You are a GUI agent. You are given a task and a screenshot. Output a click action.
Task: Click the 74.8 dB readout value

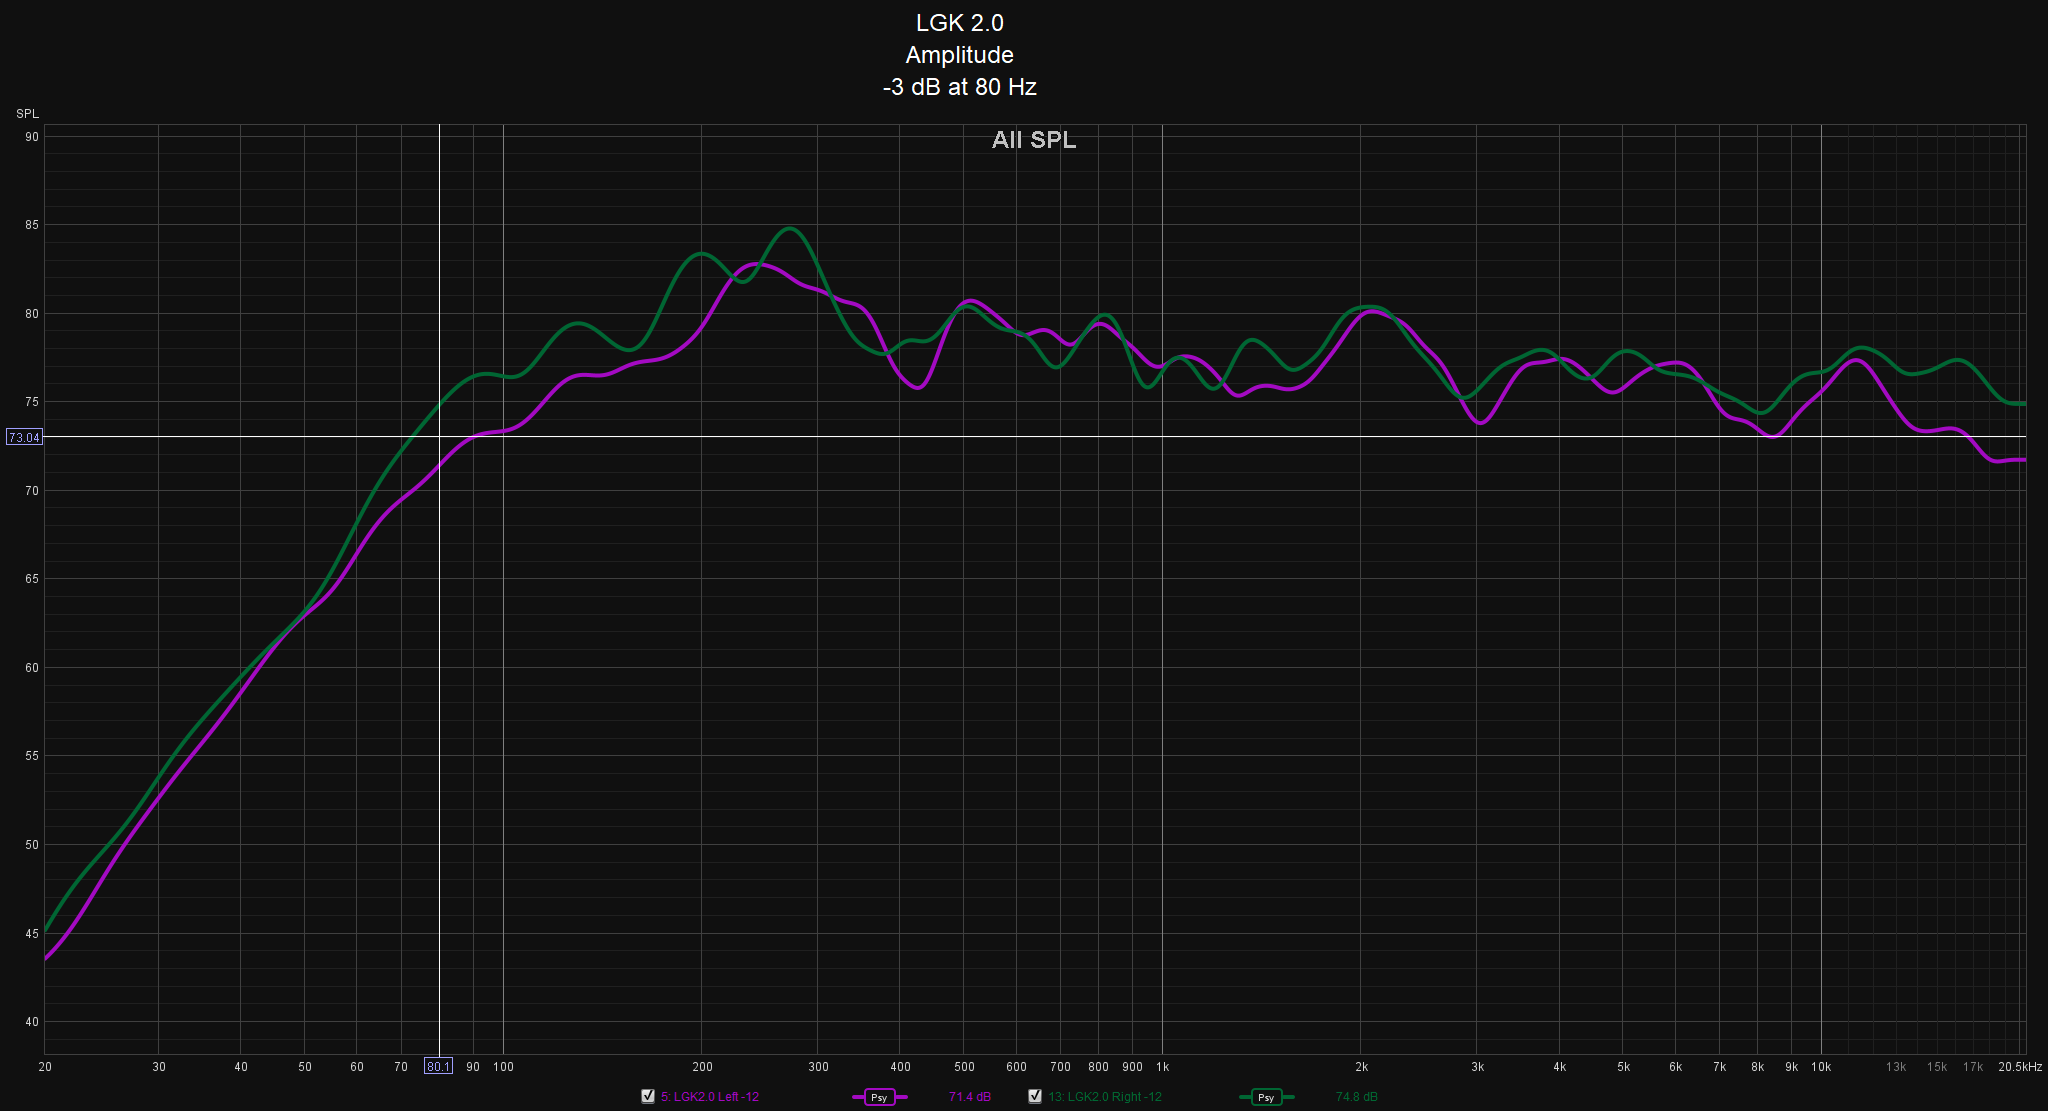pos(1357,1097)
